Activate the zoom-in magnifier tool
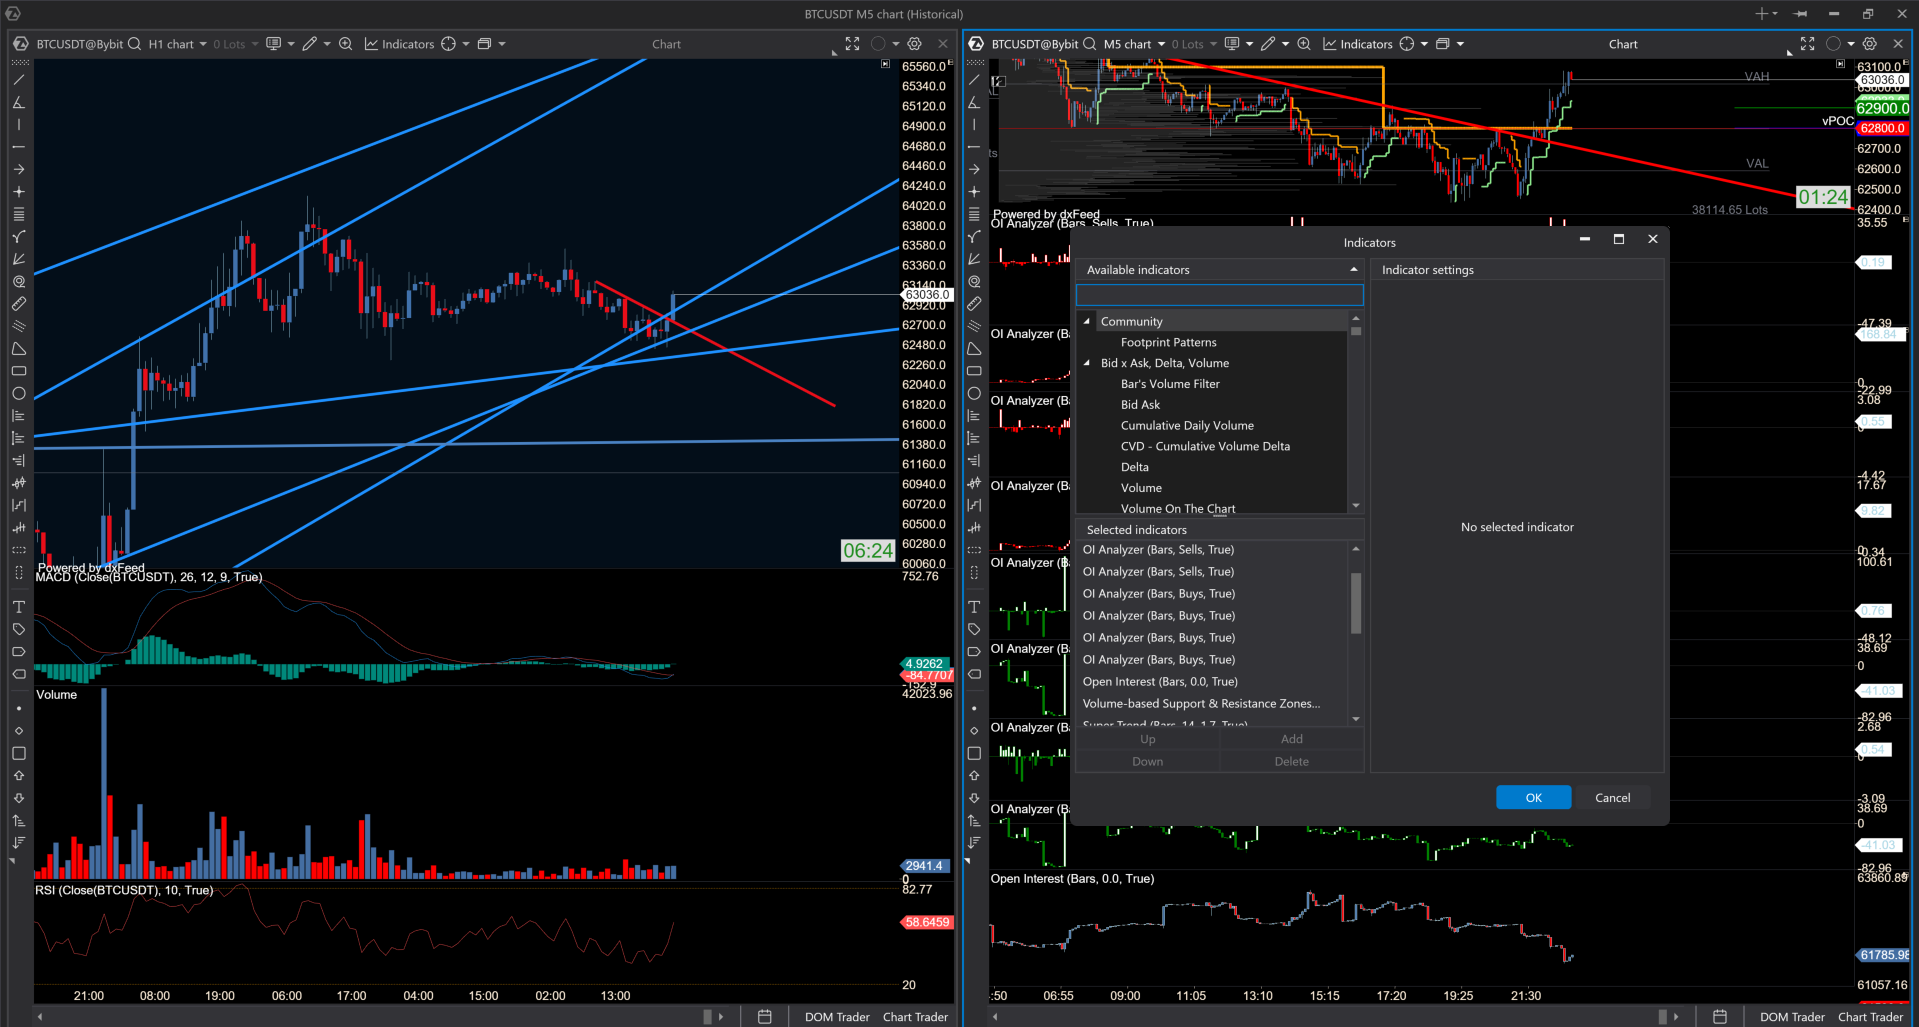This screenshot has width=1919, height=1027. pos(345,44)
